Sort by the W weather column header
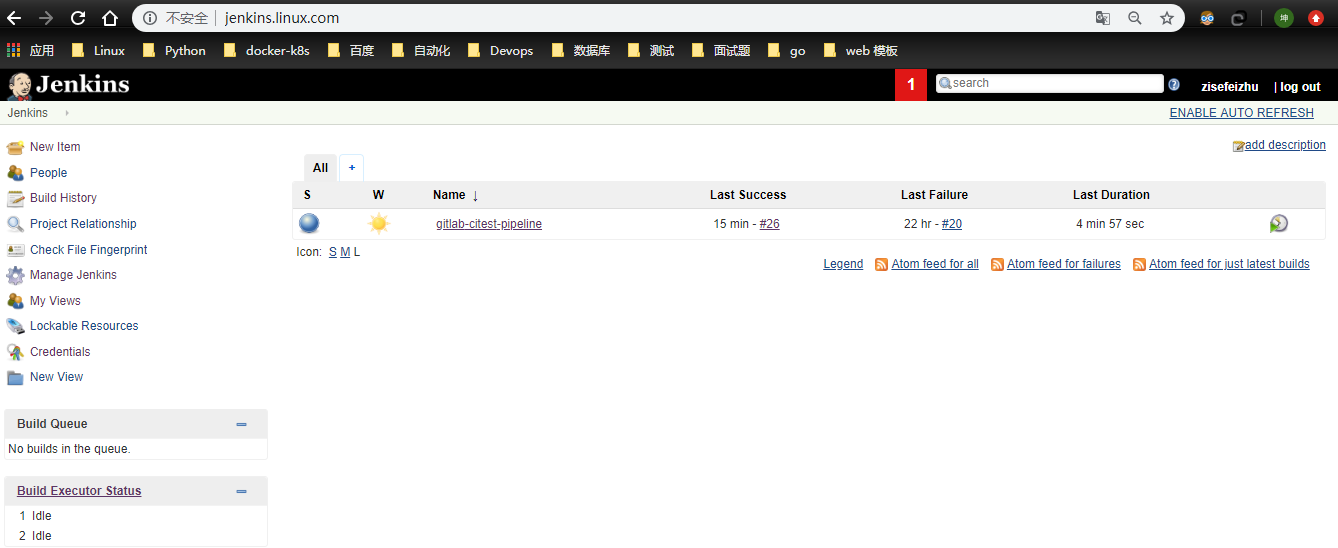 point(378,195)
